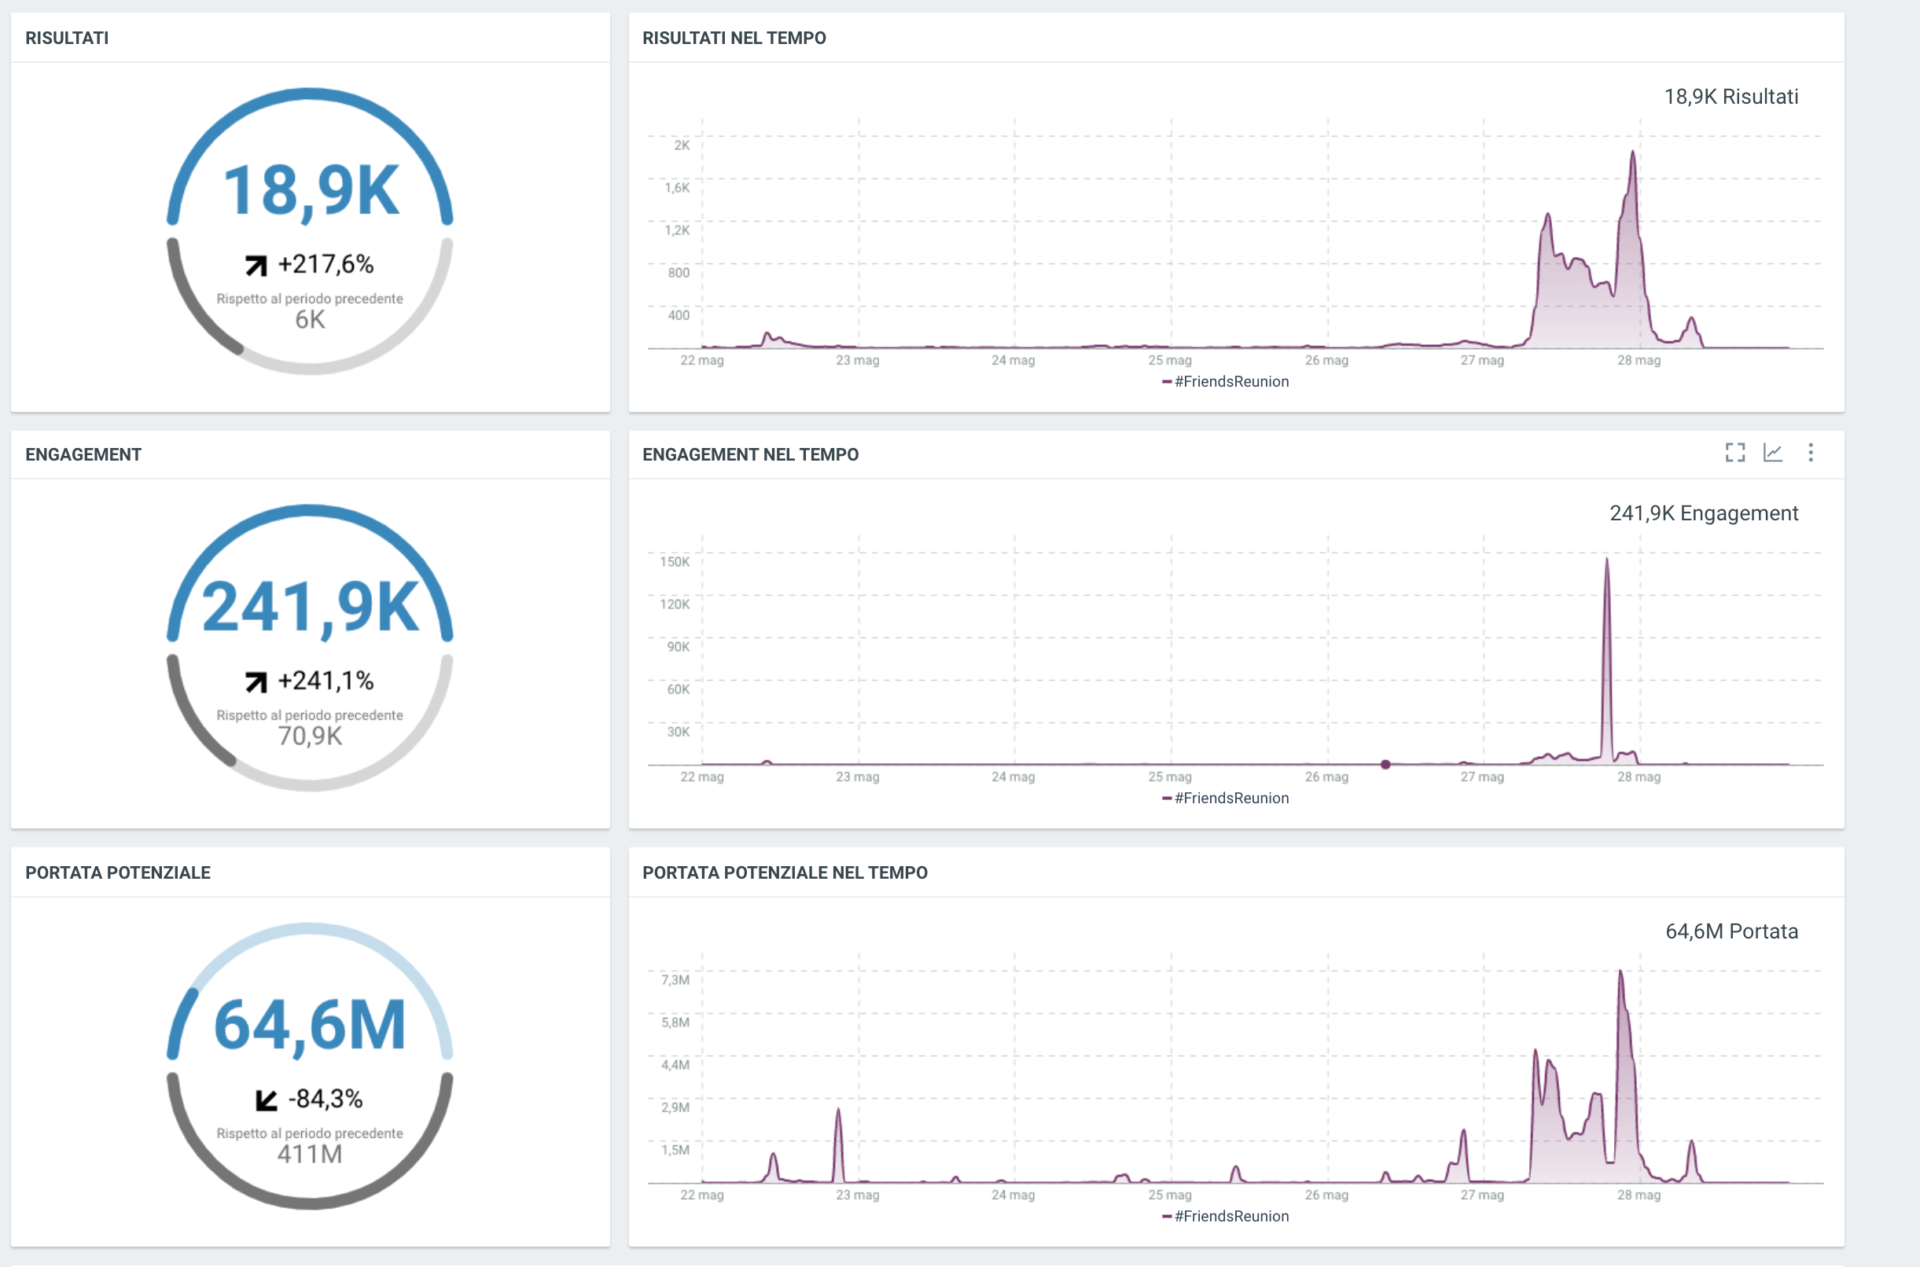Click the 64,6M Portata chart total
Viewport: 1920px width, 1267px height.
tap(1731, 932)
